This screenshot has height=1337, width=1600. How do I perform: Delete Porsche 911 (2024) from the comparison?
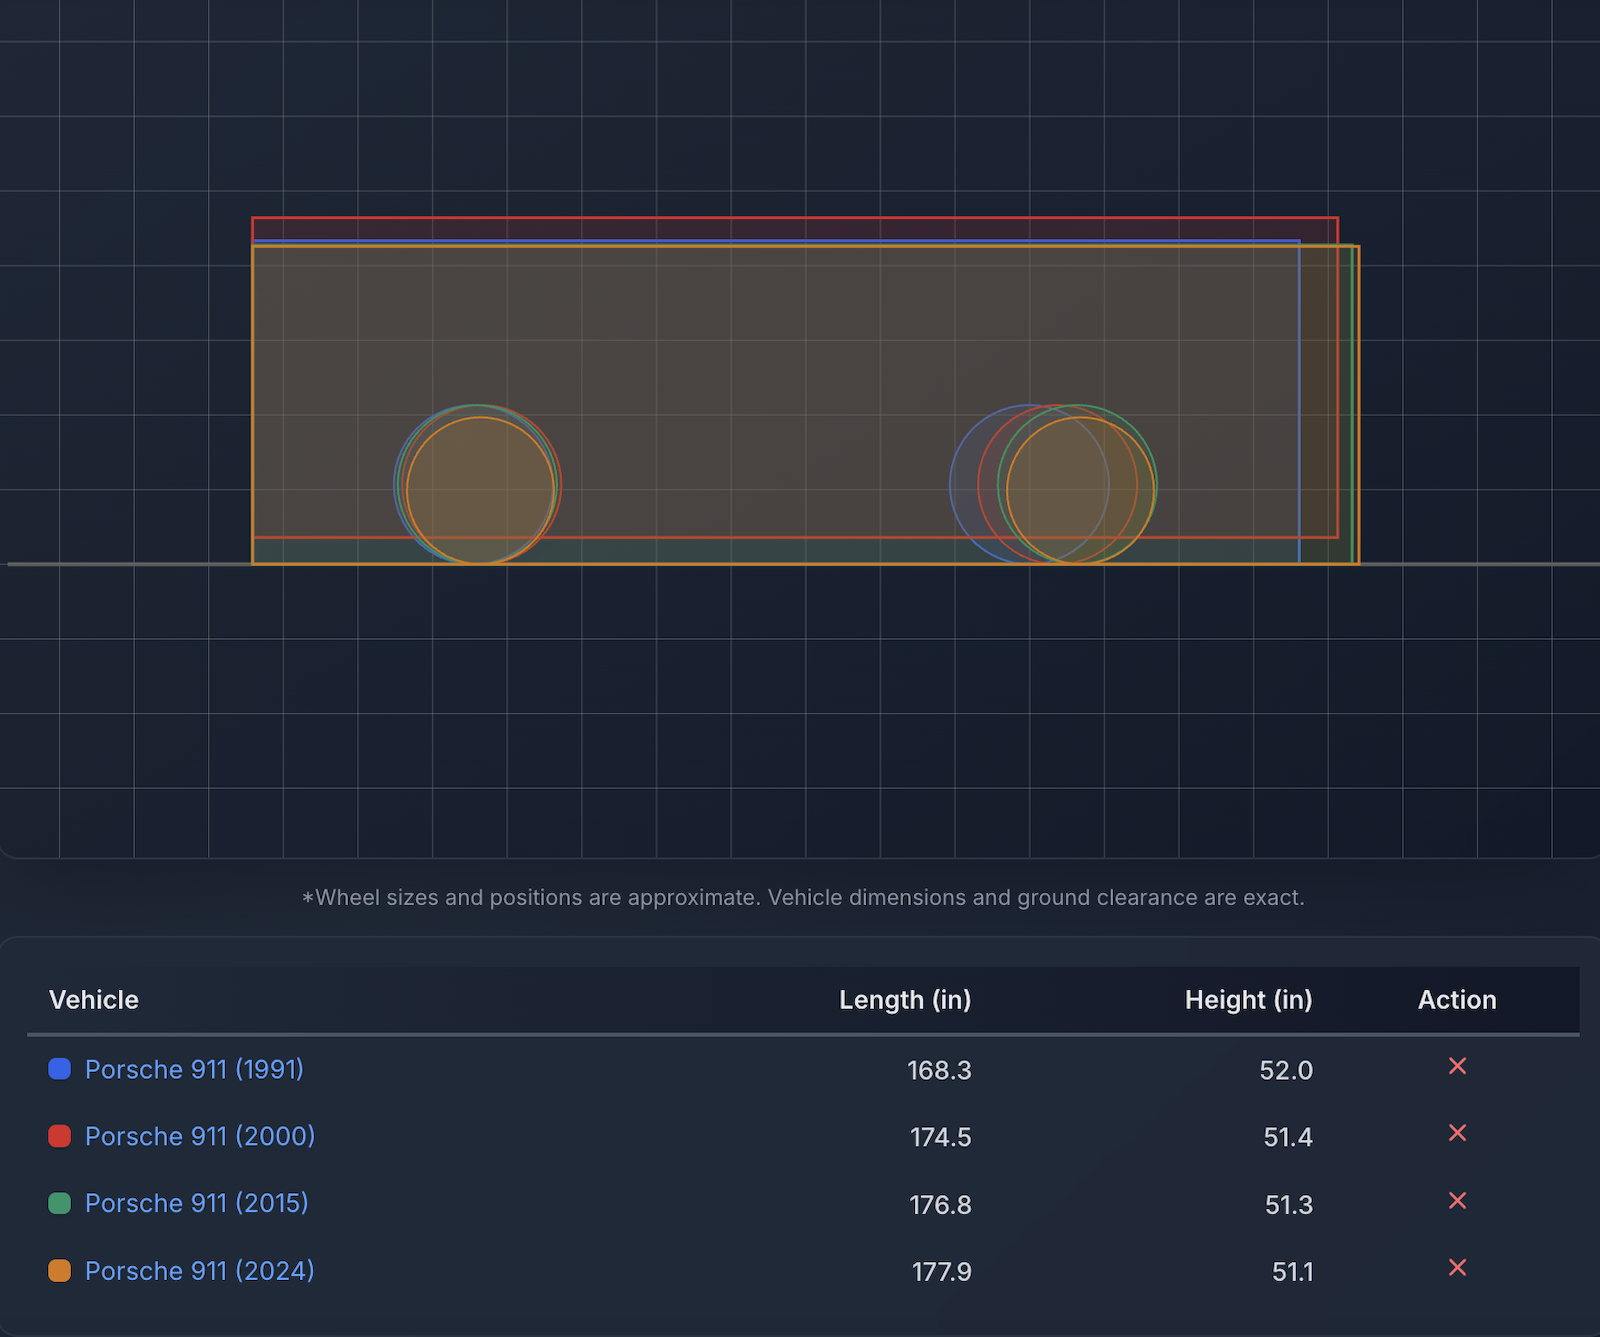pos(1457,1268)
